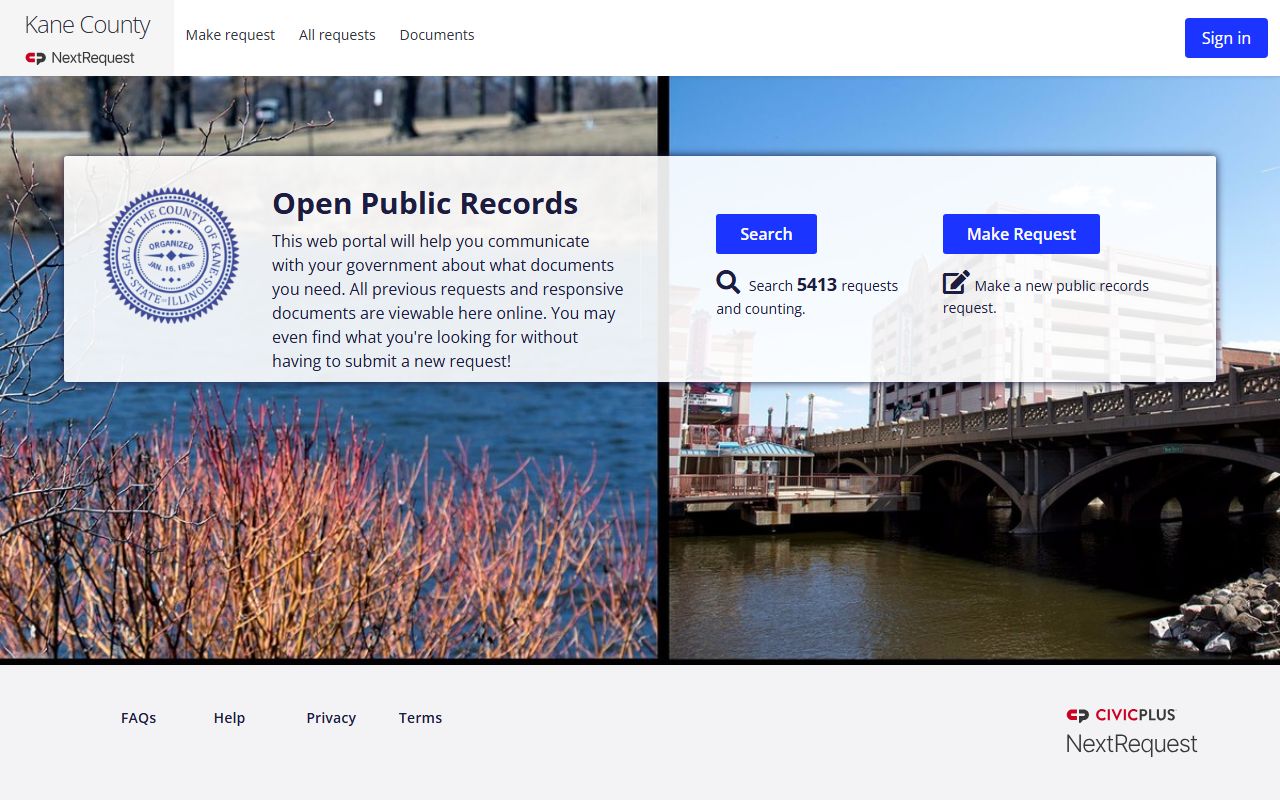Click the blue Make Request button
The height and width of the screenshot is (800, 1280).
1021,234
